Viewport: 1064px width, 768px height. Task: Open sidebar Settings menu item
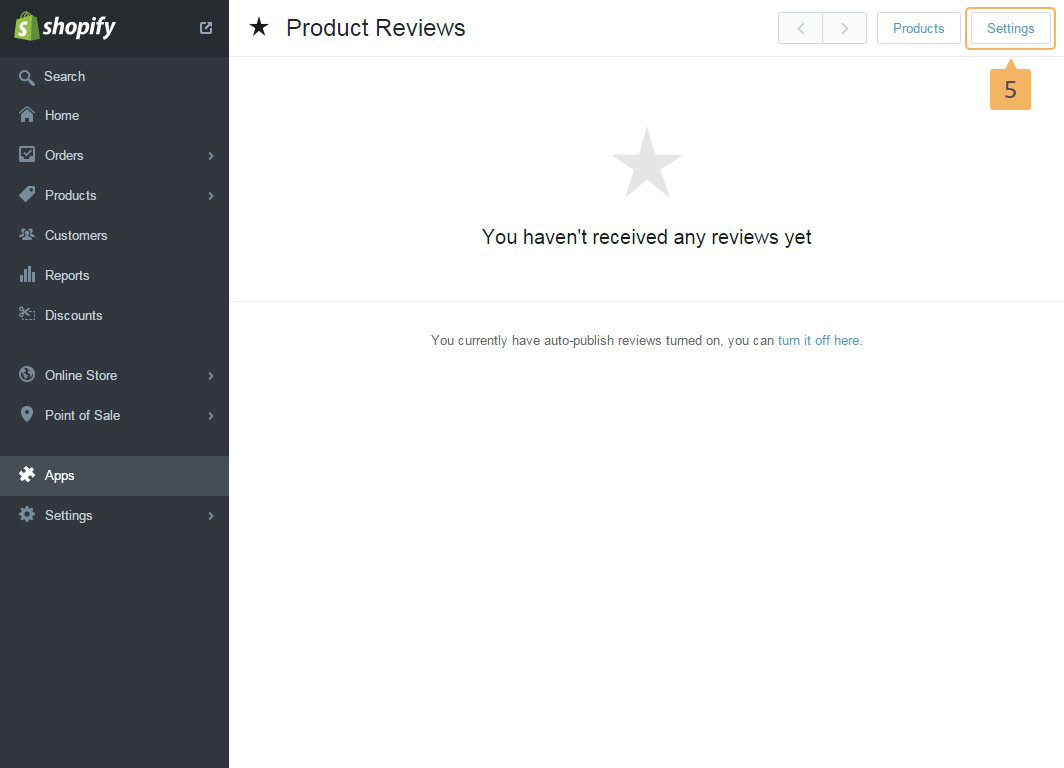pos(68,515)
